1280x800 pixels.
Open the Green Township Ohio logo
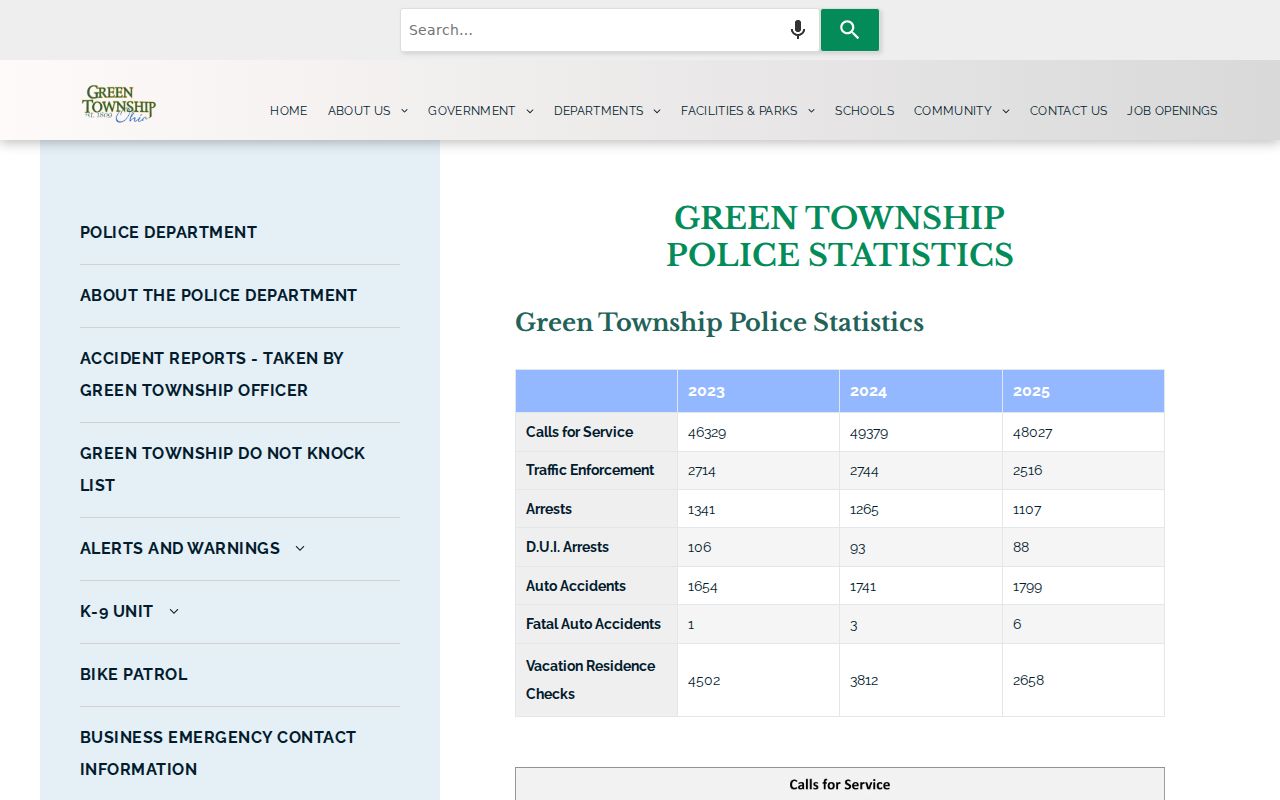pyautogui.click(x=119, y=104)
